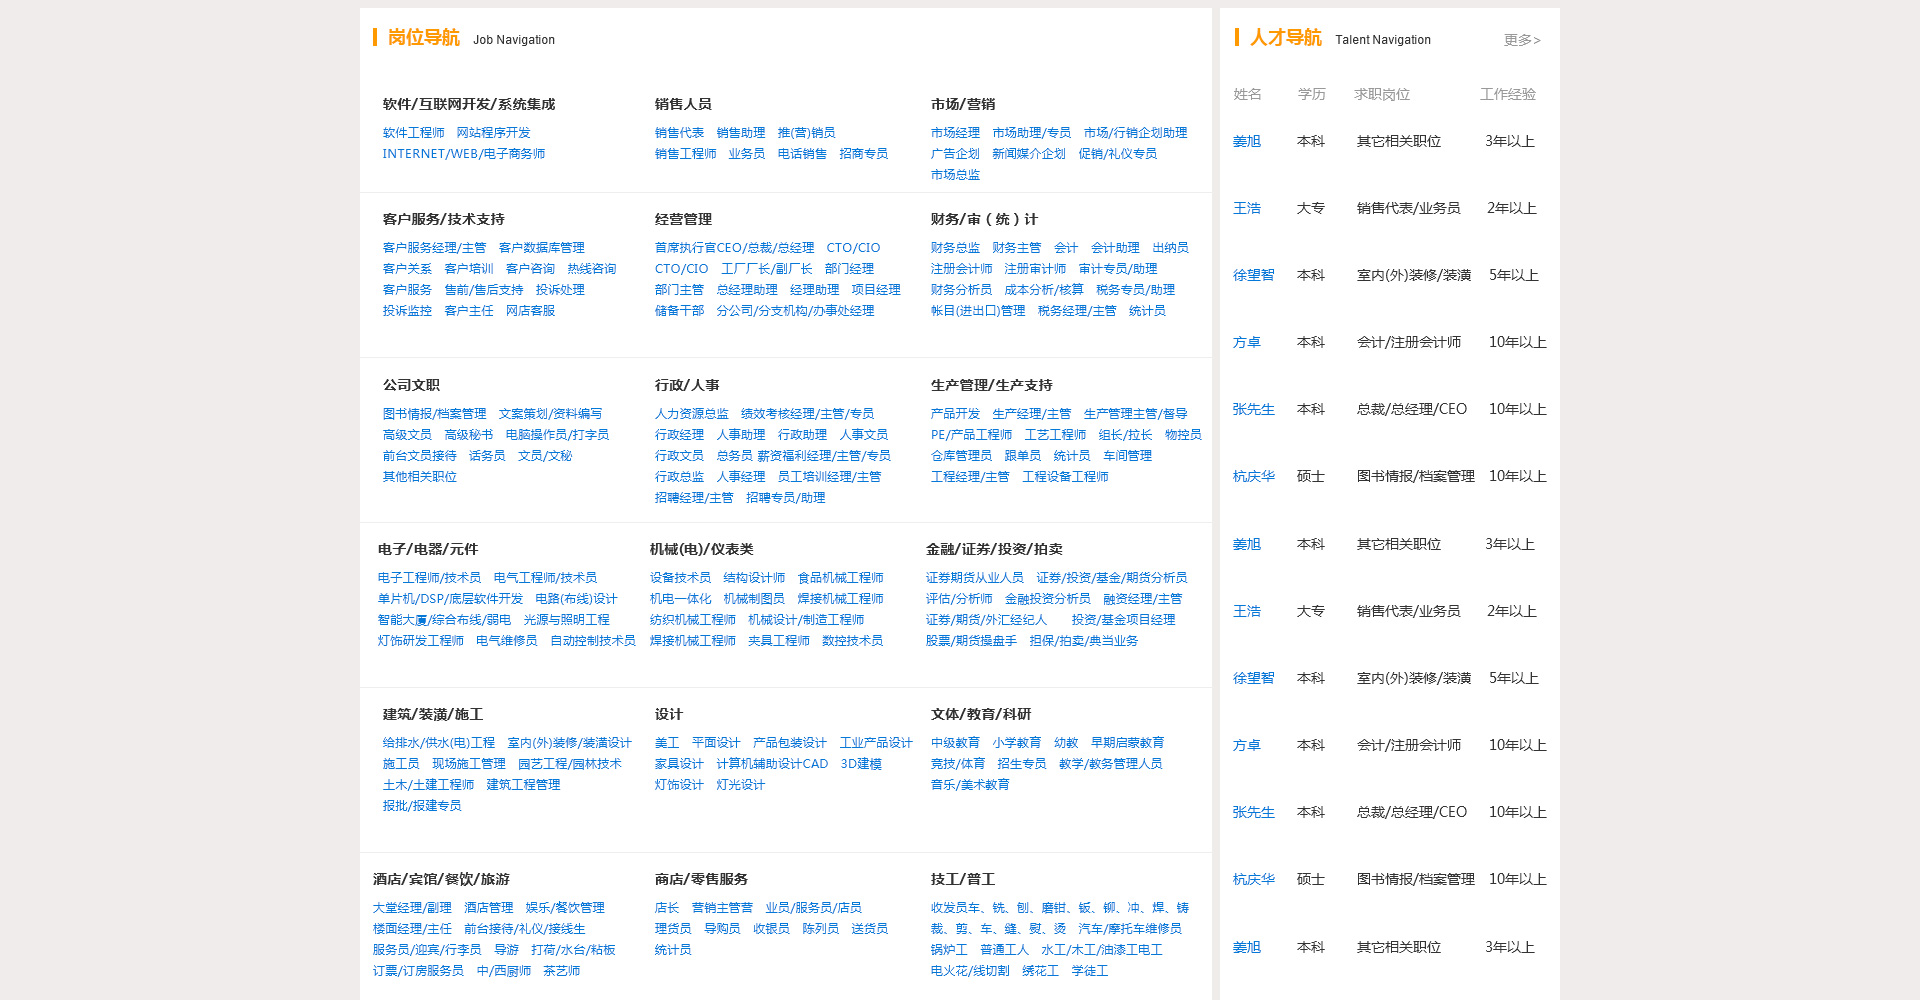Click the 3D建模 job link
This screenshot has height=1000, width=1920.
861,764
